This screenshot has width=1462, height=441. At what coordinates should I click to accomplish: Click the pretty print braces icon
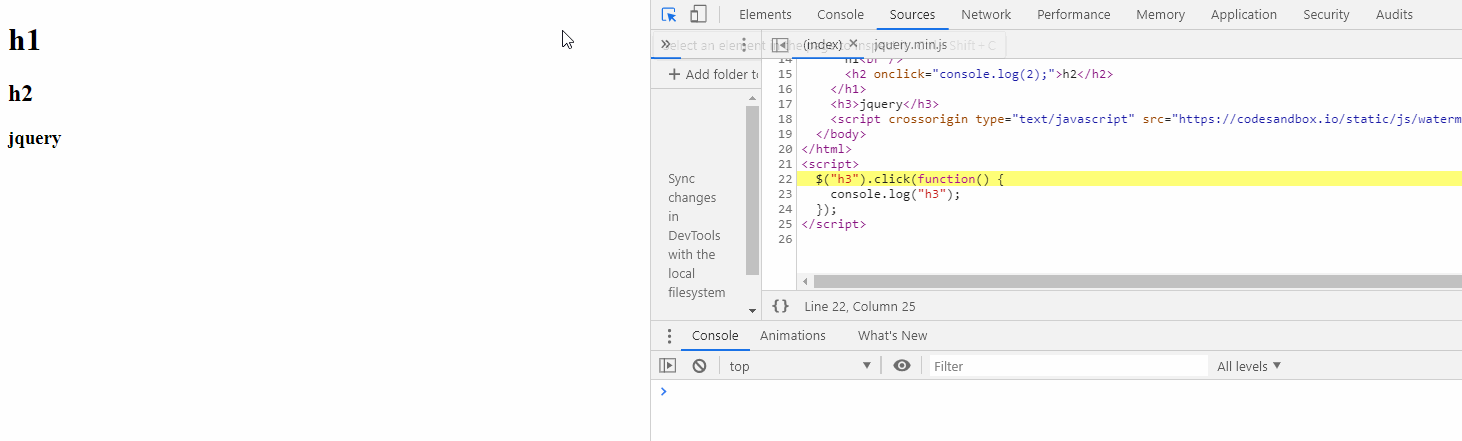pos(781,306)
